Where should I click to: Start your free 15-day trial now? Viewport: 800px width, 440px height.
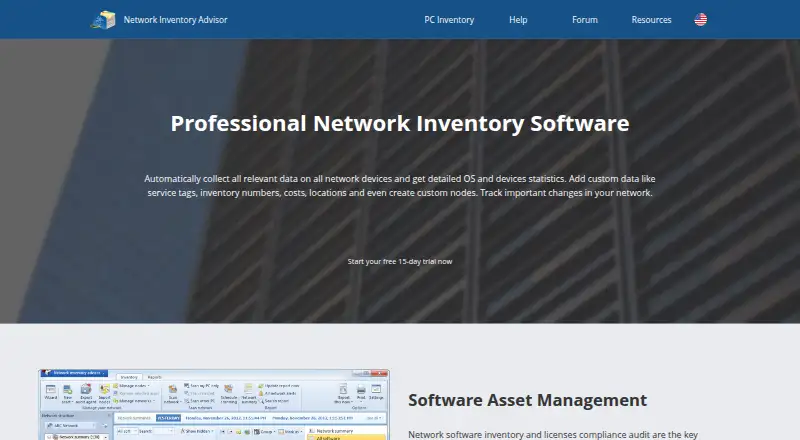tap(399, 261)
